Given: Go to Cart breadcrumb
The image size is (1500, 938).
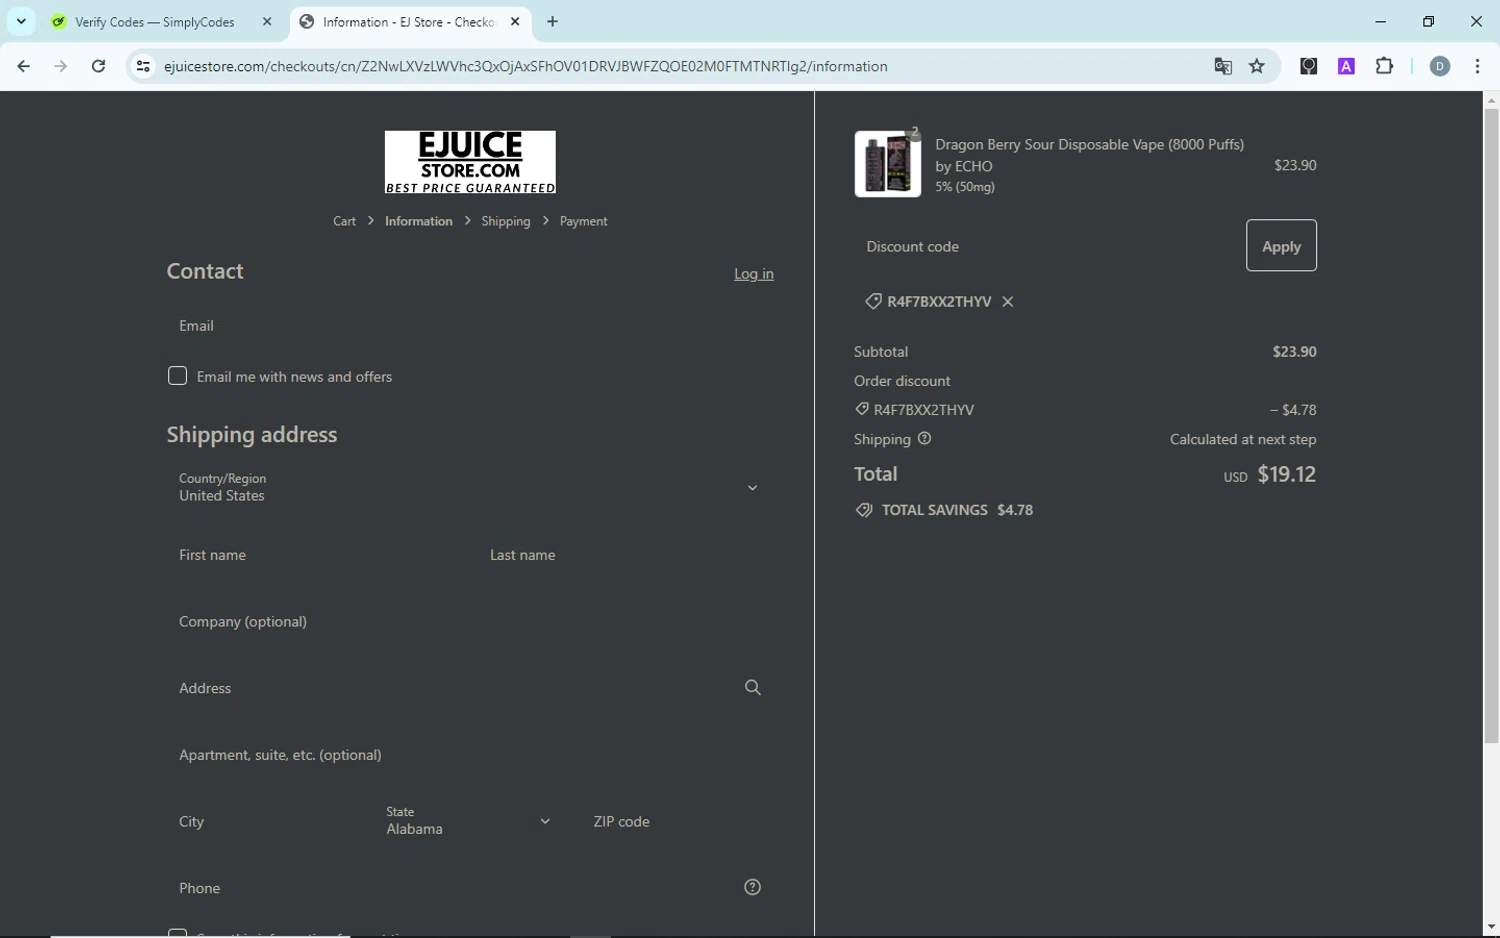Looking at the screenshot, I should click(344, 221).
